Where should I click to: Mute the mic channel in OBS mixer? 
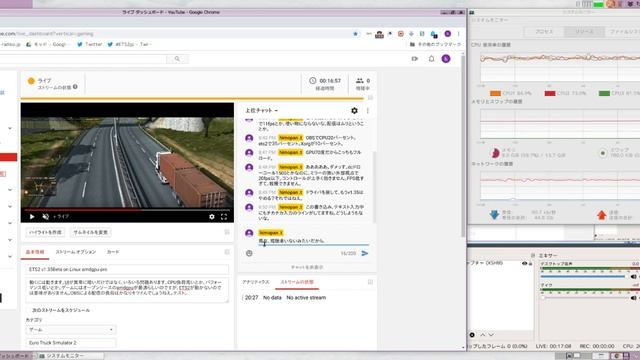pos(633,298)
